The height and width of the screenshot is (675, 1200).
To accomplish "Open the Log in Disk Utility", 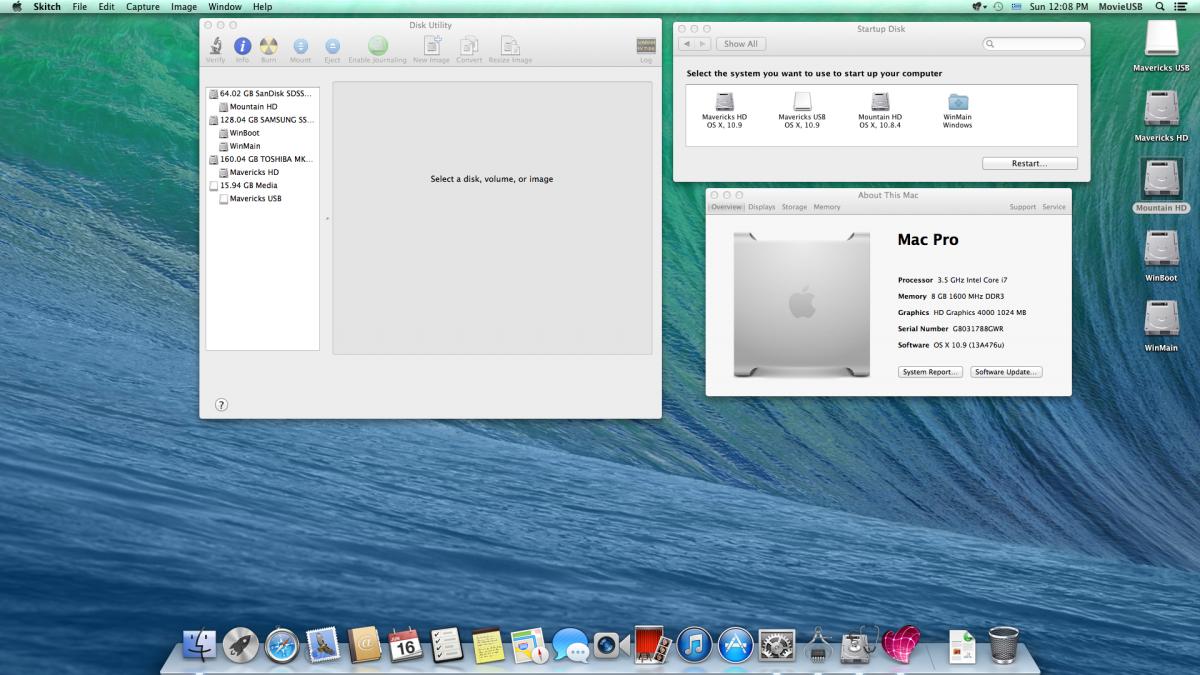I will 646,48.
